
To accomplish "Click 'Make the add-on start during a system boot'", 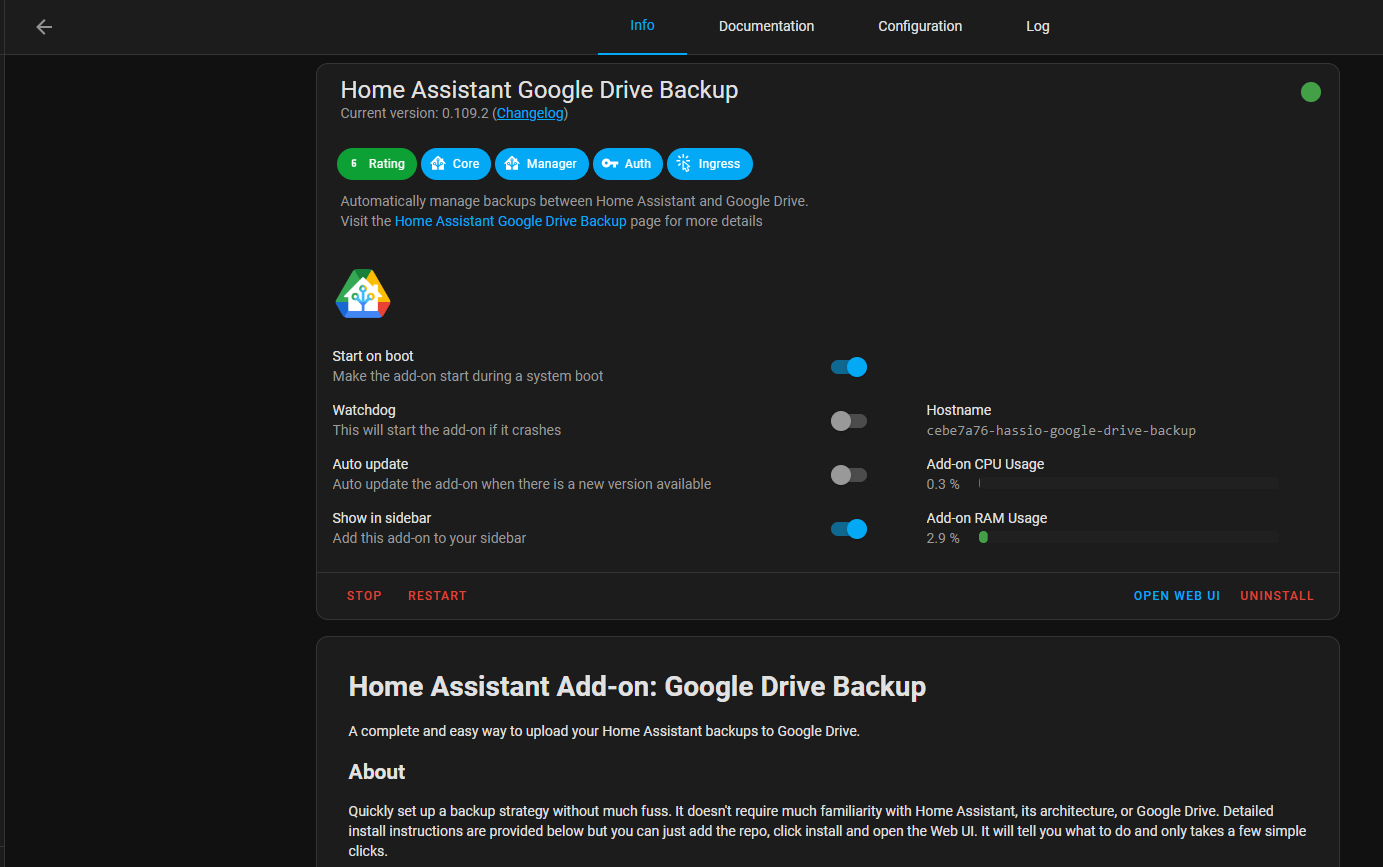I will (468, 376).
